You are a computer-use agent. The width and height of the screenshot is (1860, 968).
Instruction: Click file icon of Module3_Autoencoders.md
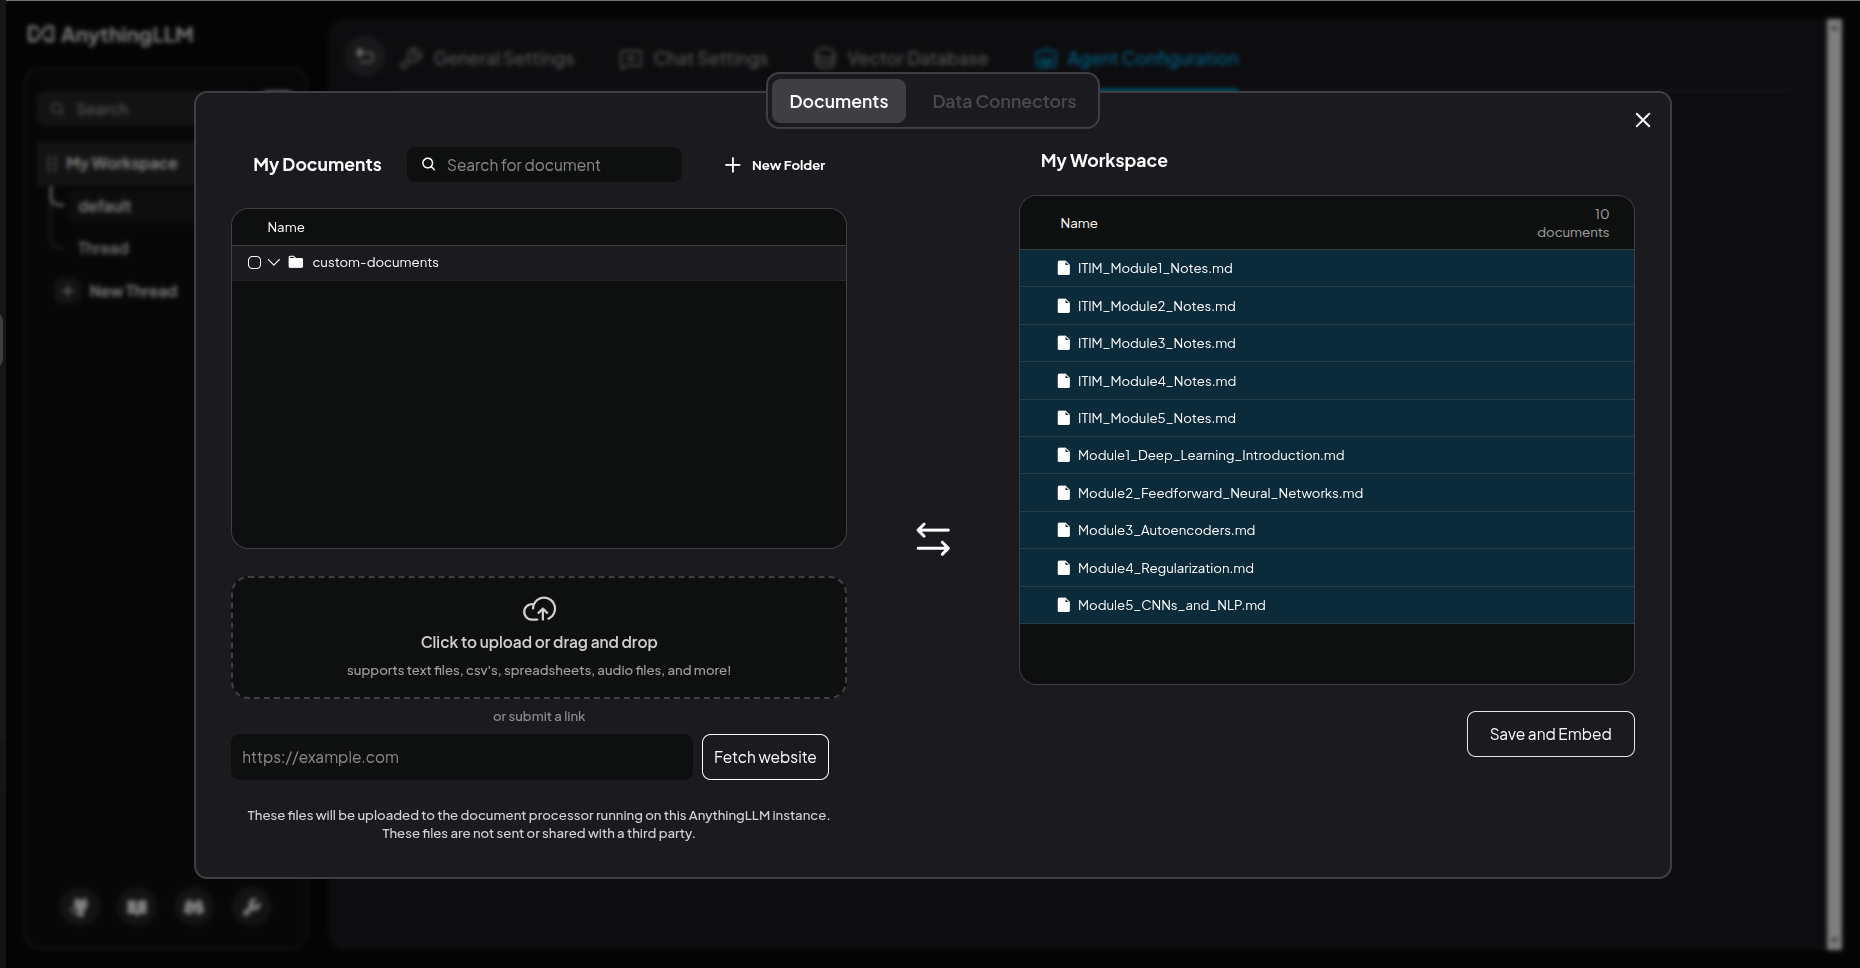[1064, 530]
